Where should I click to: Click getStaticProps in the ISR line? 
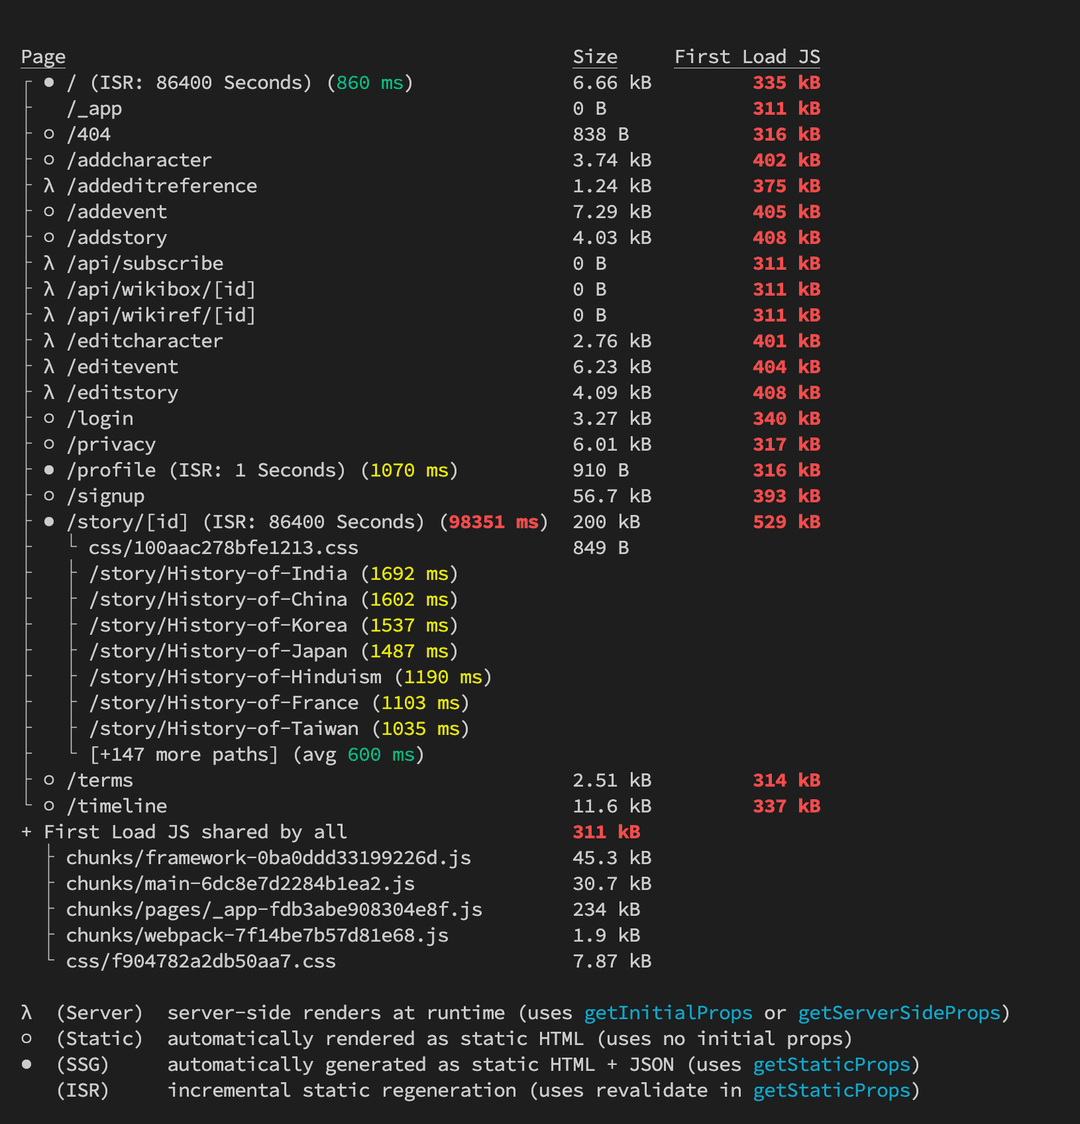pyautogui.click(x=831, y=1090)
